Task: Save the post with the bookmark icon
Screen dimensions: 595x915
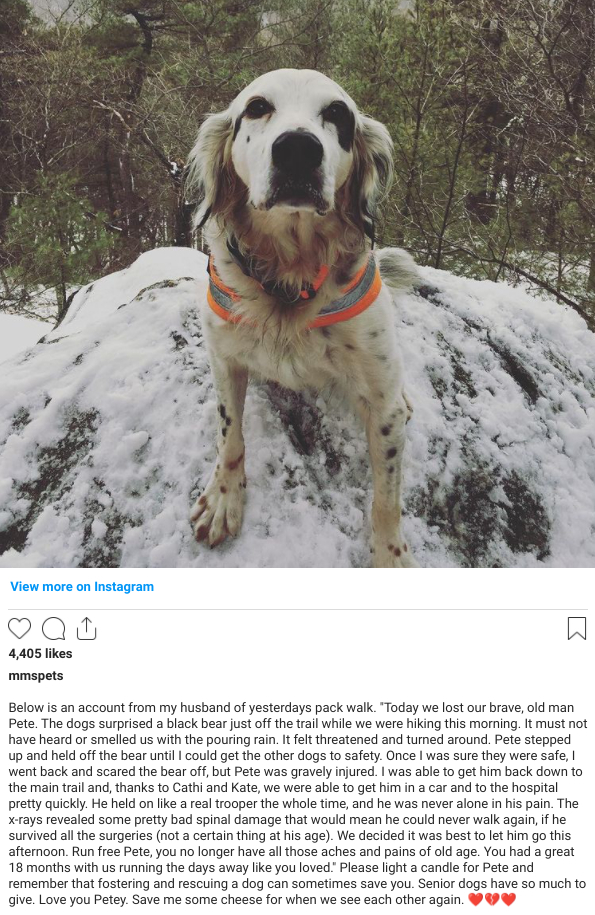Action: 576,628
